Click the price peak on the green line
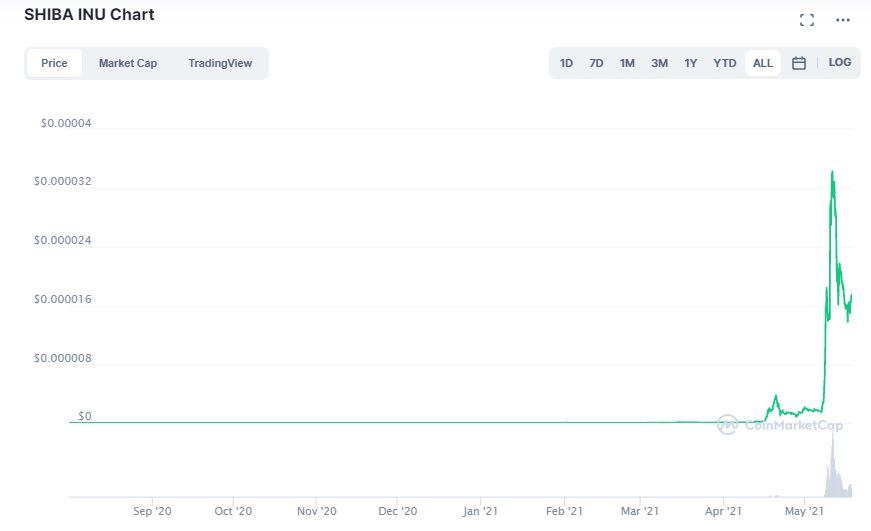 pos(832,172)
